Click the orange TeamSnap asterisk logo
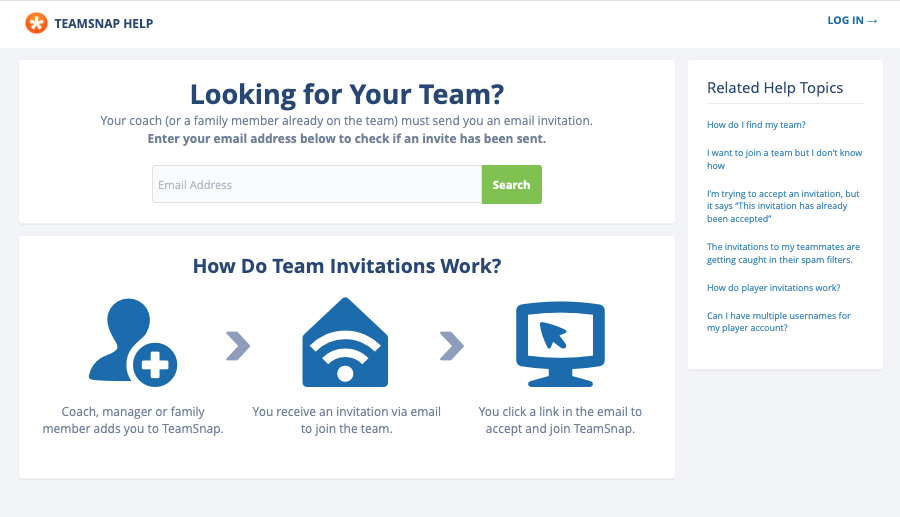The height and width of the screenshot is (517, 900). tap(36, 23)
